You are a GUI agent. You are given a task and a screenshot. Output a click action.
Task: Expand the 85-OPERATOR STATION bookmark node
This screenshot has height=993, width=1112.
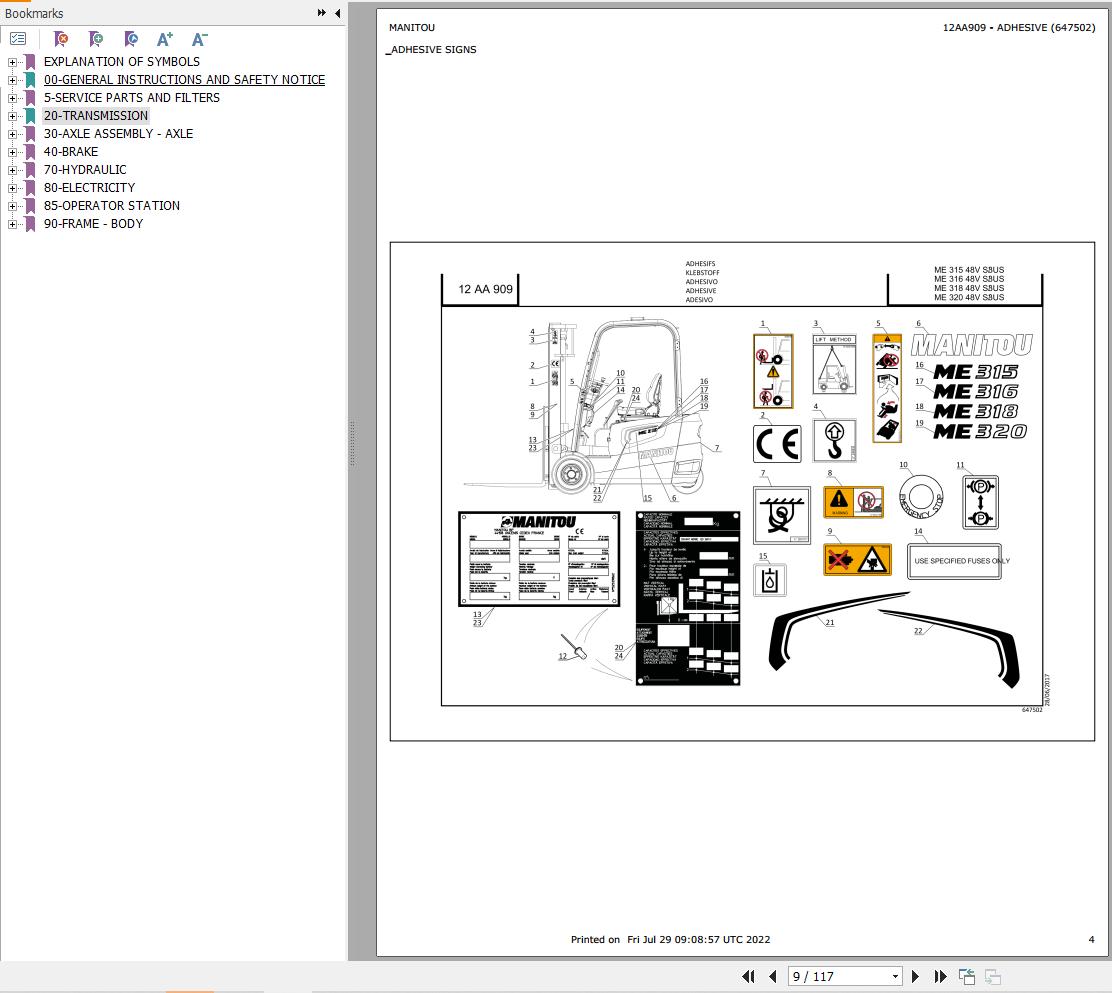click(x=12, y=206)
